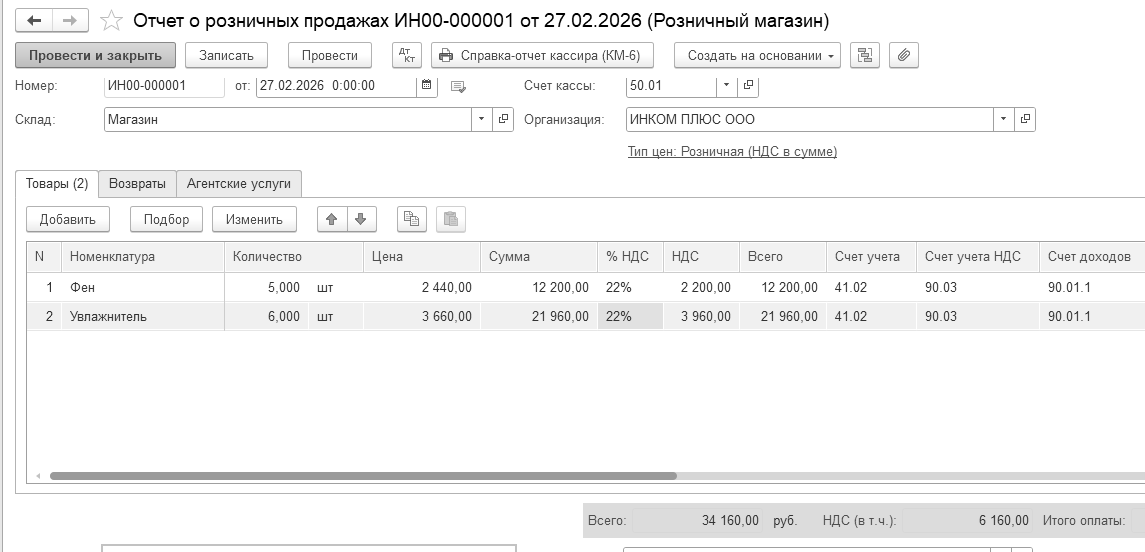Show Дт/Кт postings of the document

pos(407,55)
